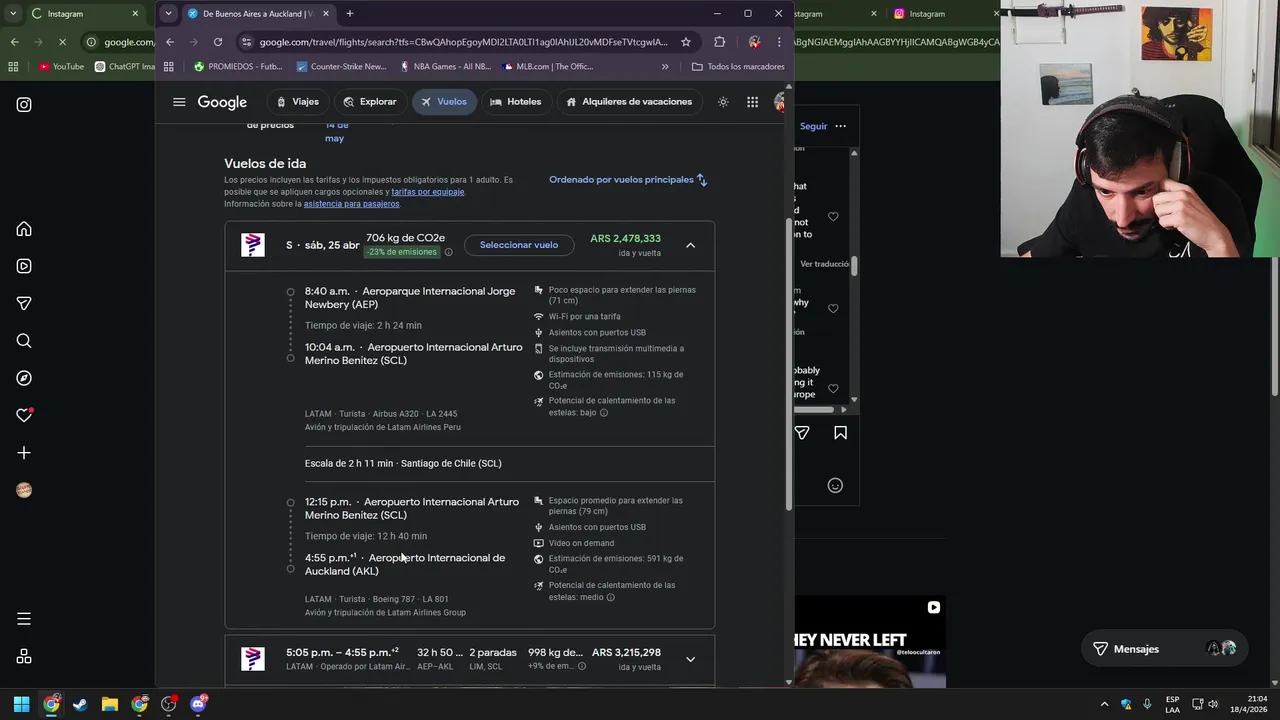
Task: Save the Instagram post with bookmark icon
Action: coord(840,433)
